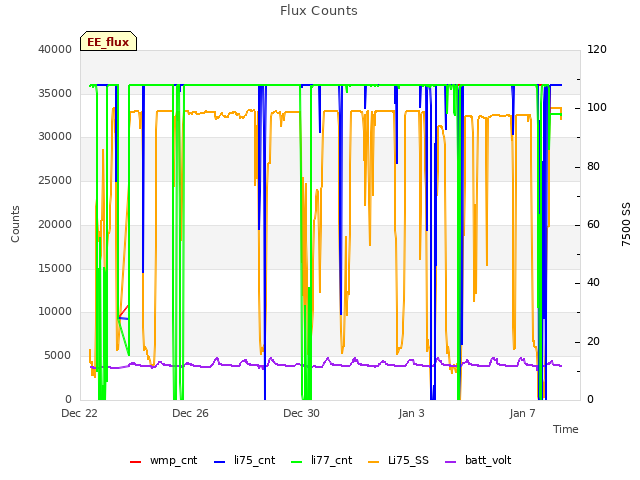Toggle Li75_SS series in legend

[398, 460]
